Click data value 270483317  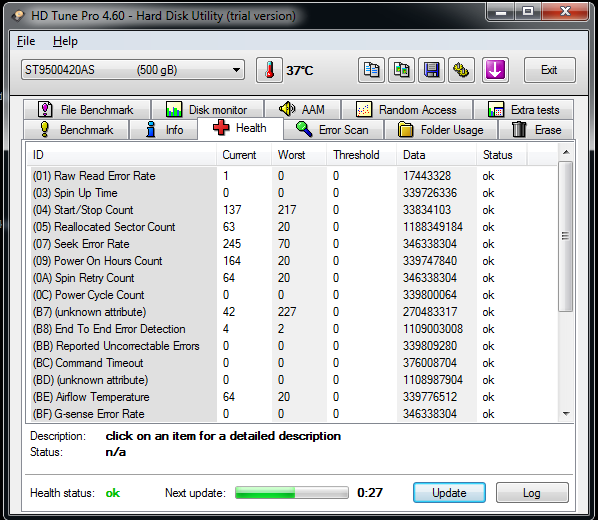(430, 312)
